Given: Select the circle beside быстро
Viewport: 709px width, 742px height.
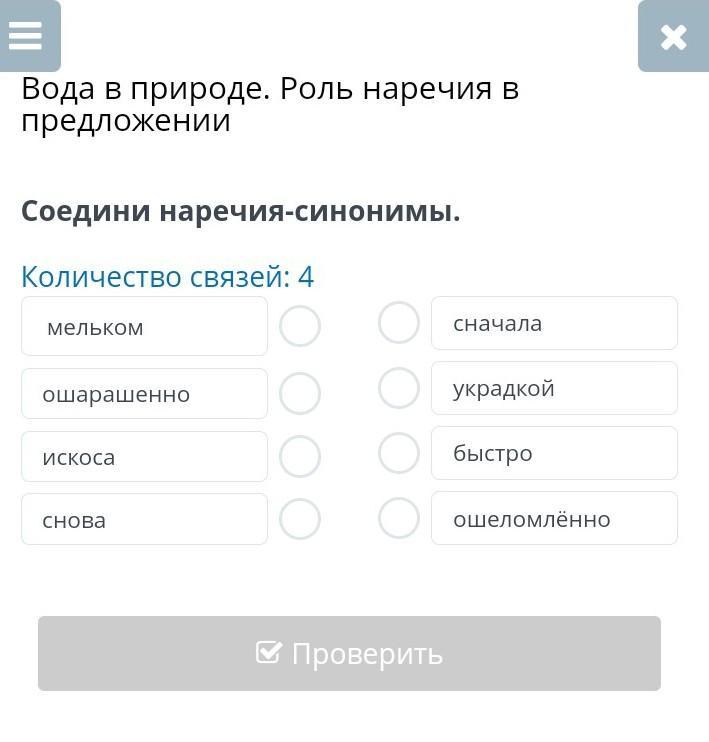Looking at the screenshot, I should [399, 453].
